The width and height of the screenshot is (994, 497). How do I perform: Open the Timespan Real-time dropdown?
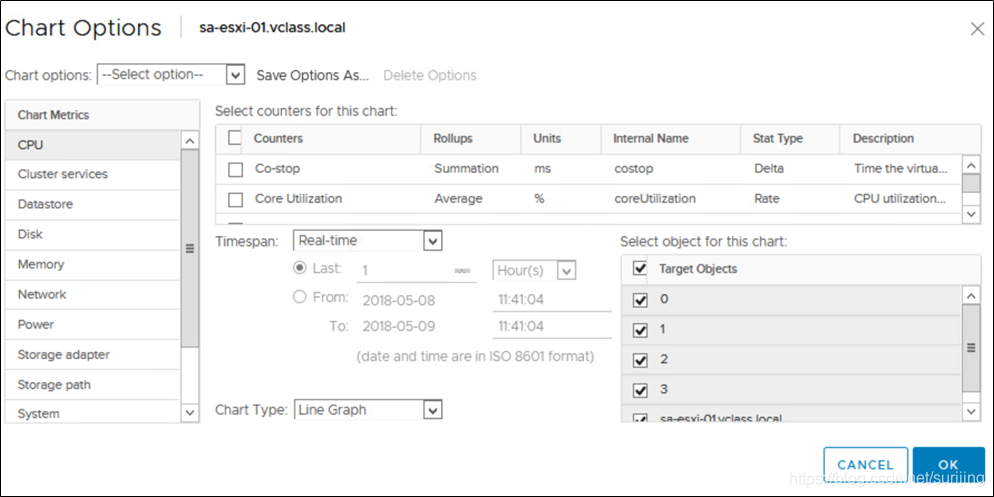coord(368,240)
